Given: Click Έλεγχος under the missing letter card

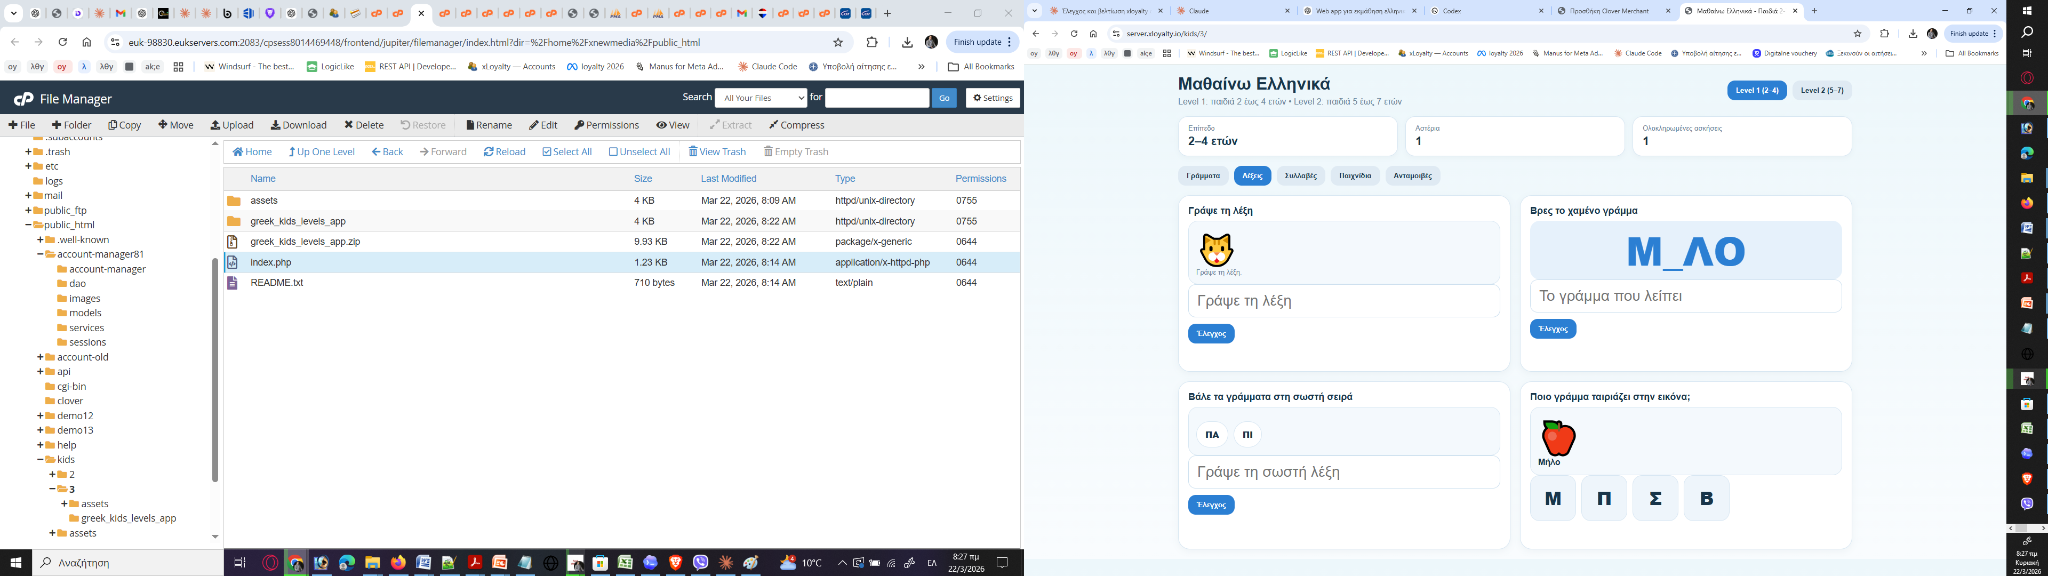Looking at the screenshot, I should click(x=1553, y=328).
